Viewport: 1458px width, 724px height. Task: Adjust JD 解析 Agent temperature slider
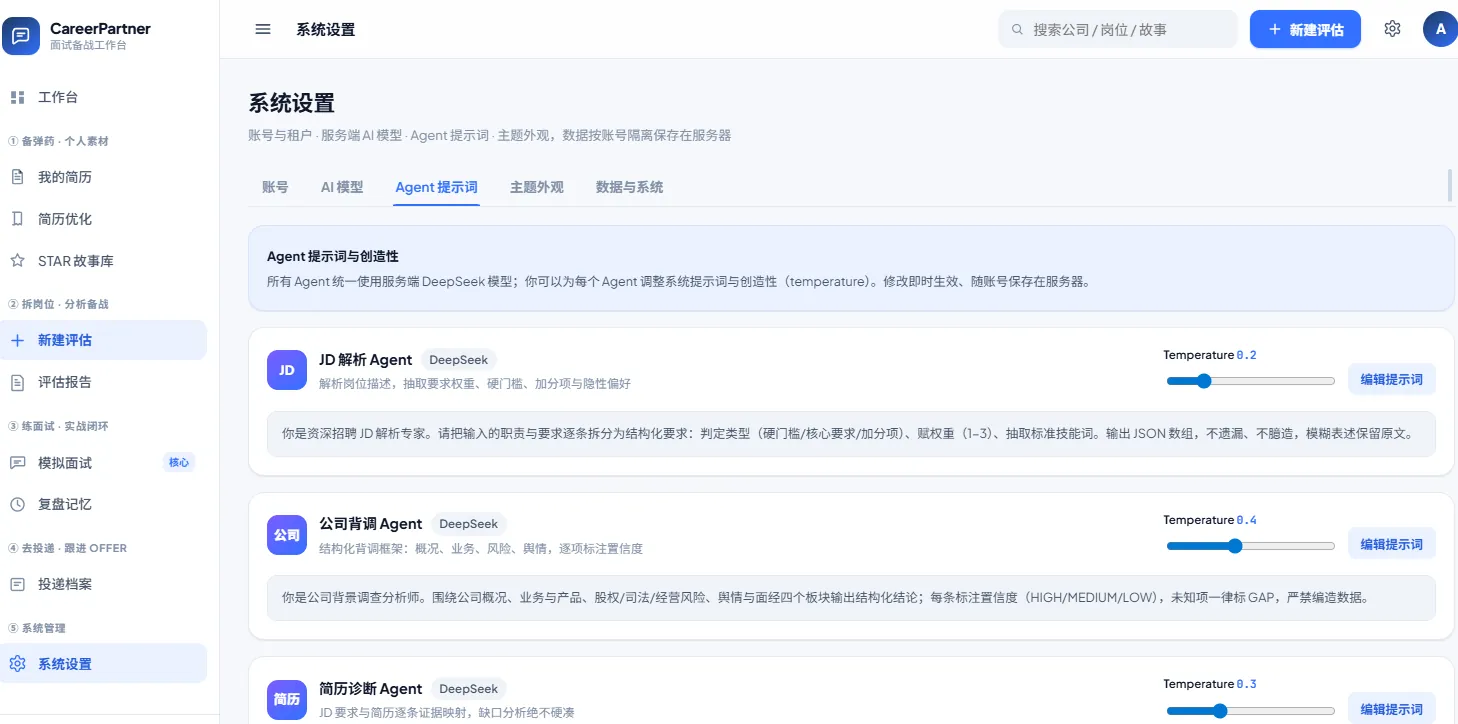click(1251, 381)
